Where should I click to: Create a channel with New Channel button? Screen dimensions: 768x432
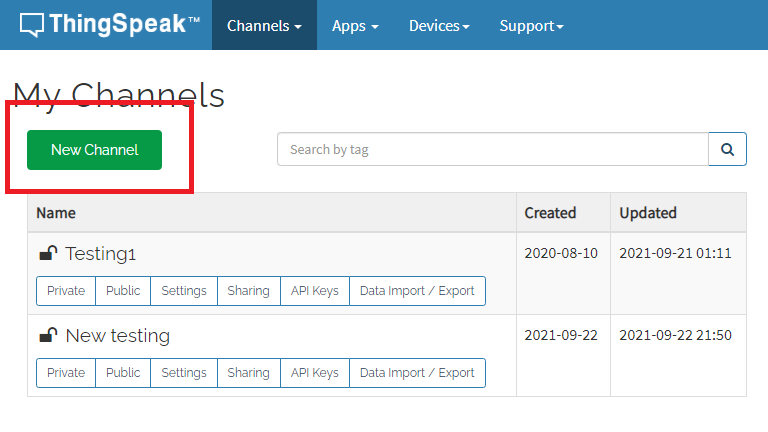point(95,150)
